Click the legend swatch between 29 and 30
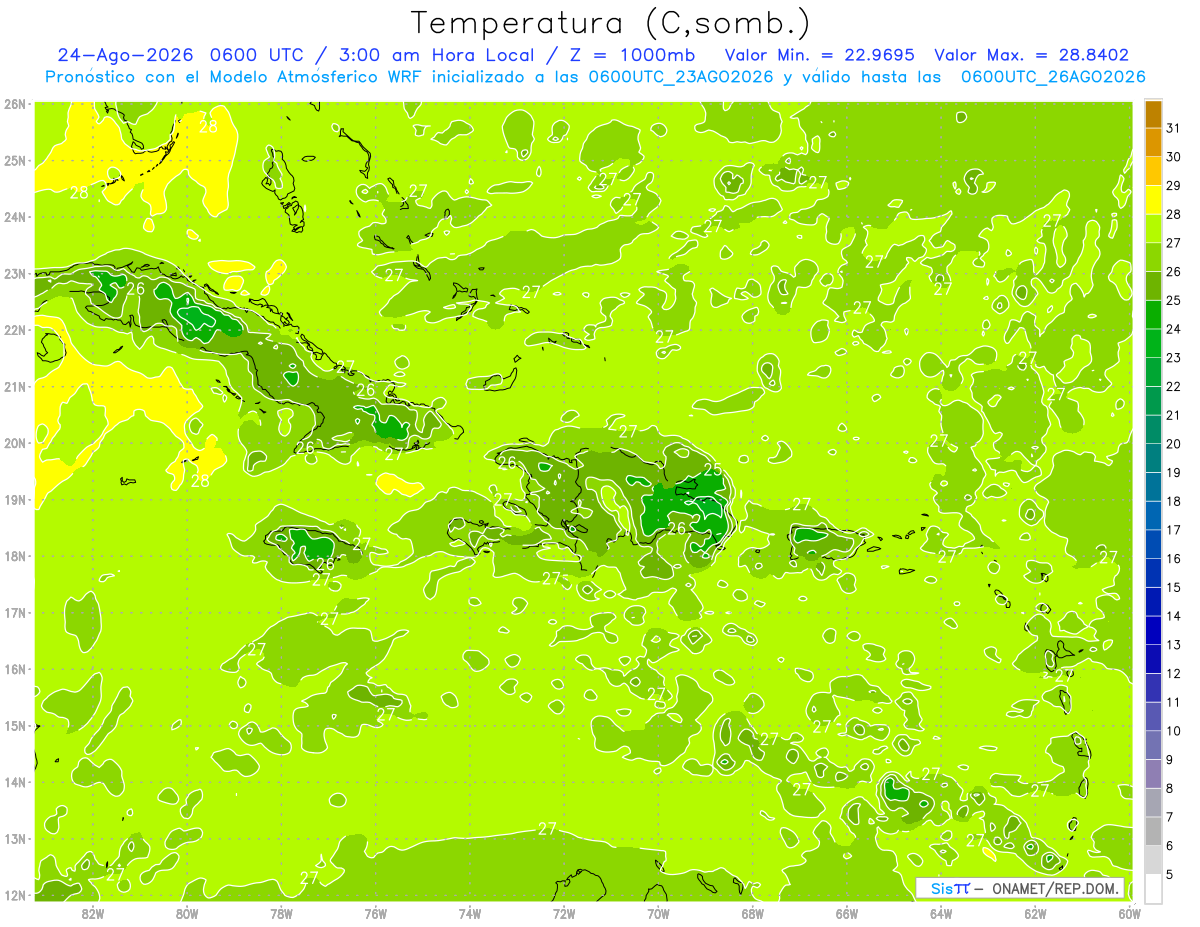Viewport: 1200px width, 927px height. [x=1153, y=172]
